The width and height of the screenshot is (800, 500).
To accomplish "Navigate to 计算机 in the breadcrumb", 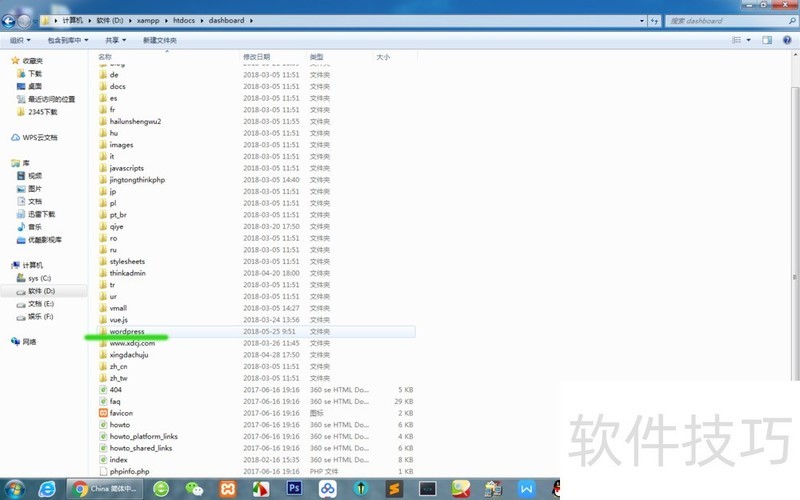I will coord(72,20).
